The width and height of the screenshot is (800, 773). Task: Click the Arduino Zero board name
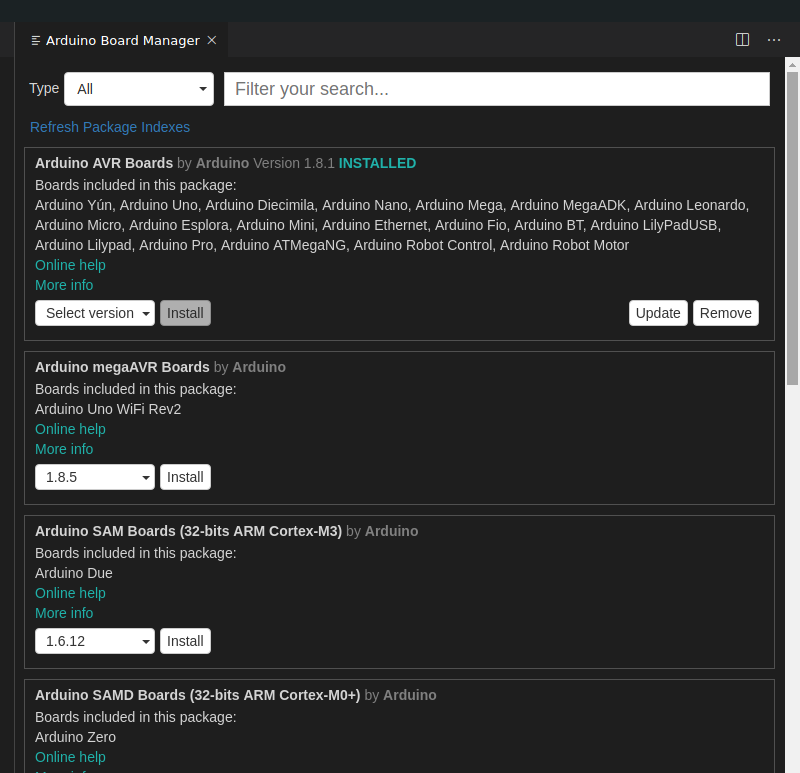(x=76, y=737)
